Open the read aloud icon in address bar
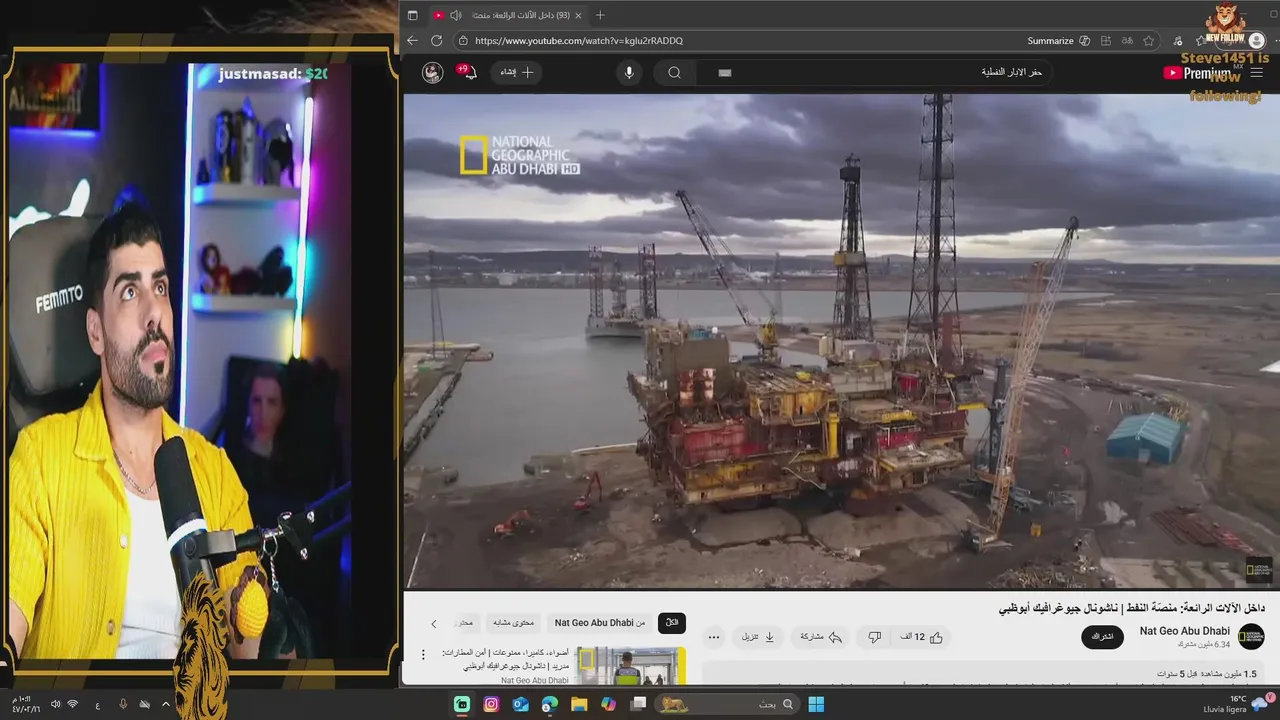Image resolution: width=1280 pixels, height=720 pixels. 1127,41
